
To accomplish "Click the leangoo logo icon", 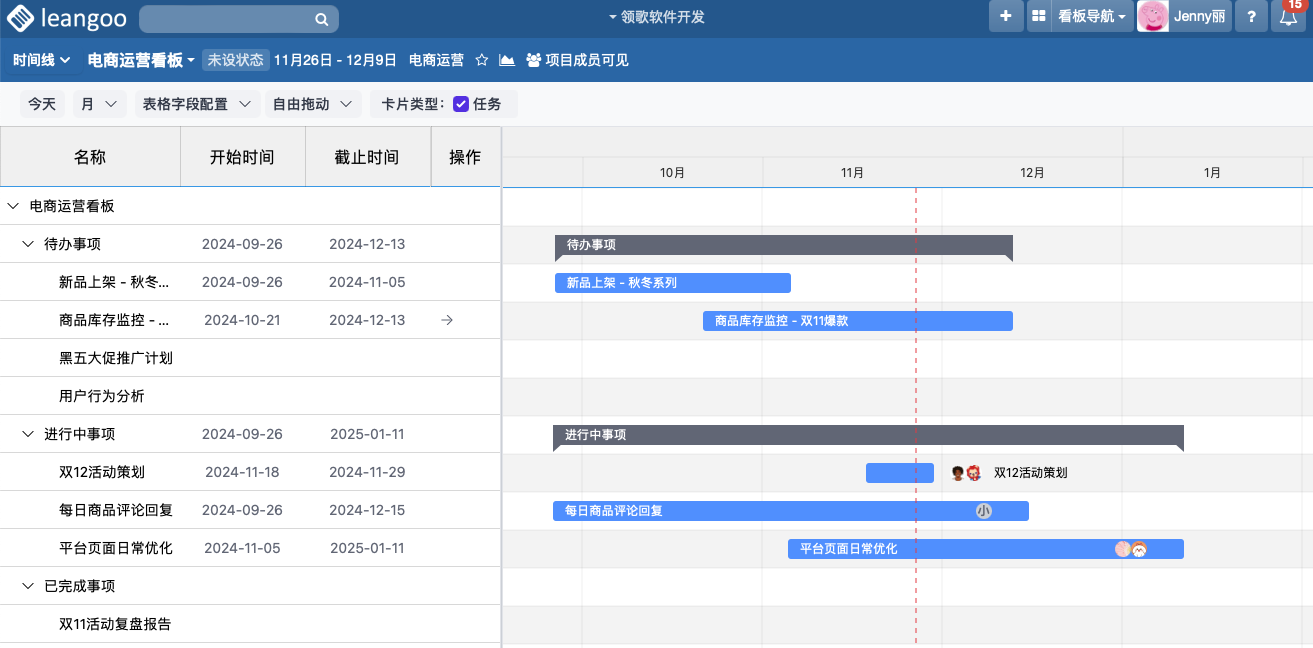I will pos(21,18).
